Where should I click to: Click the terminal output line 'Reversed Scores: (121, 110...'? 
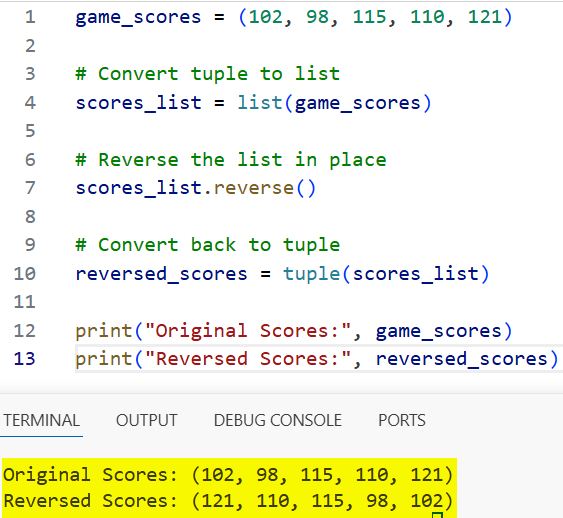[228, 501]
